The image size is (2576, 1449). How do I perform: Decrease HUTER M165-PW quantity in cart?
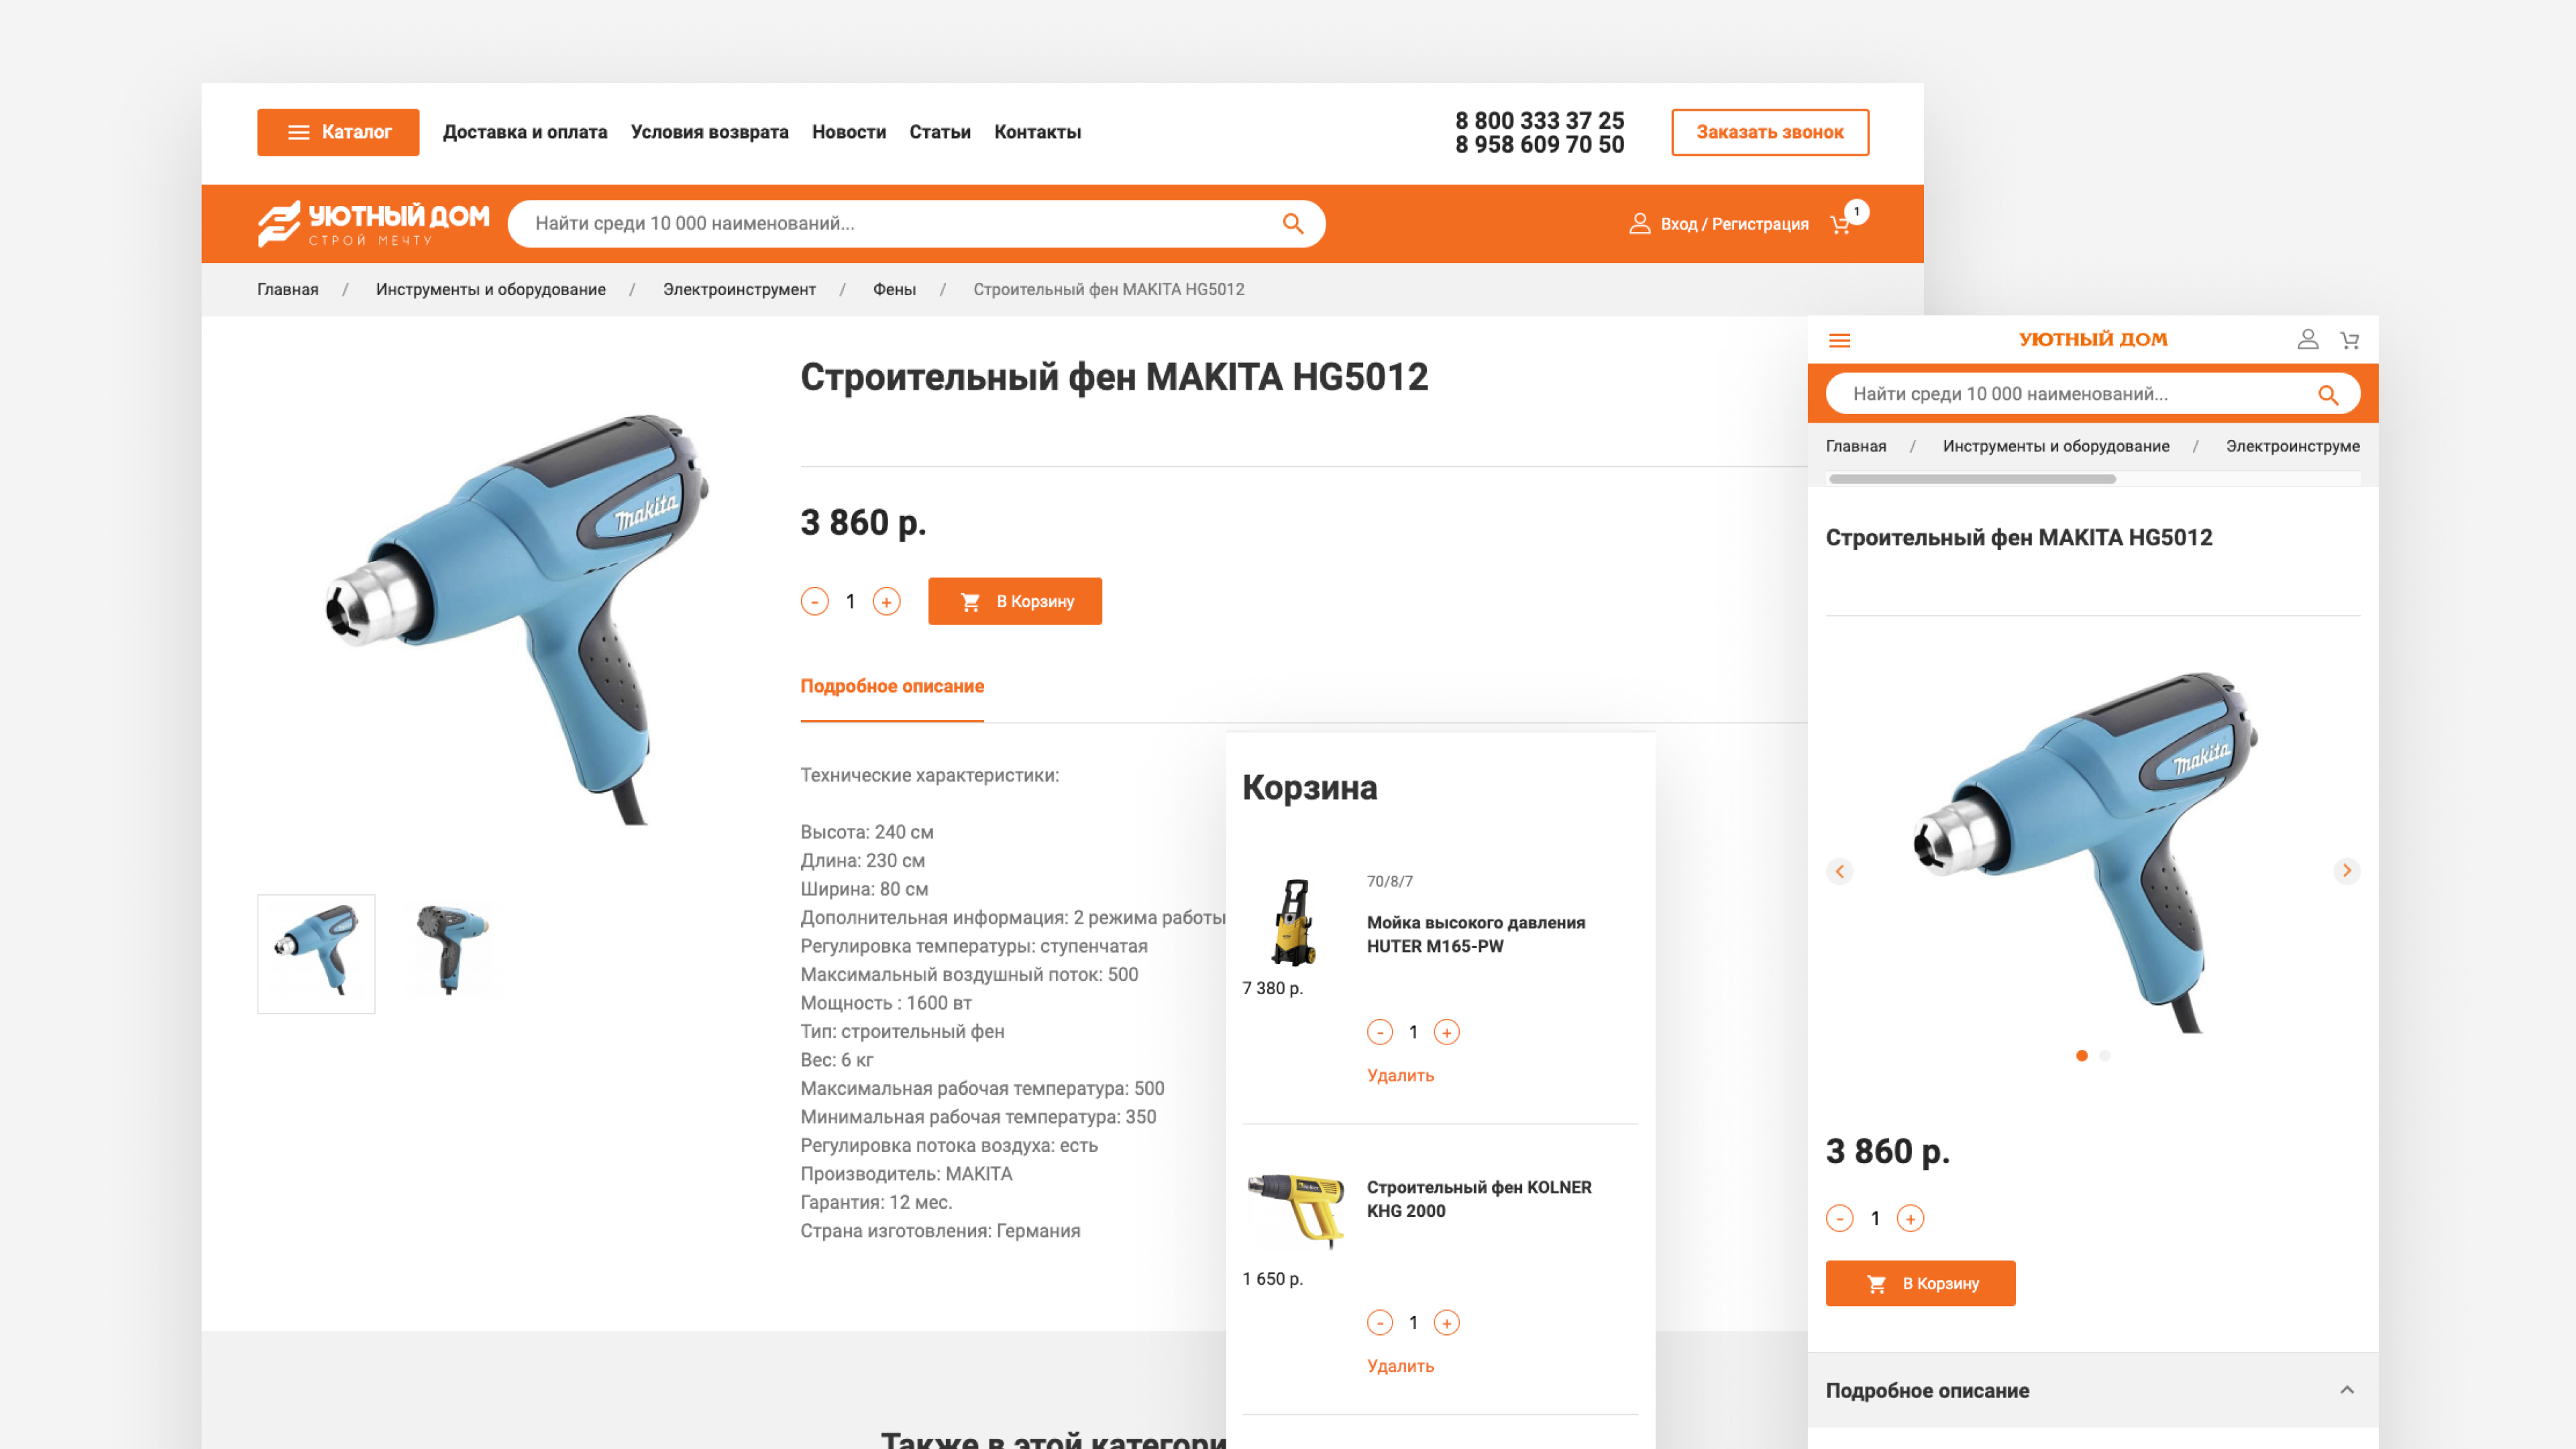click(1380, 1031)
